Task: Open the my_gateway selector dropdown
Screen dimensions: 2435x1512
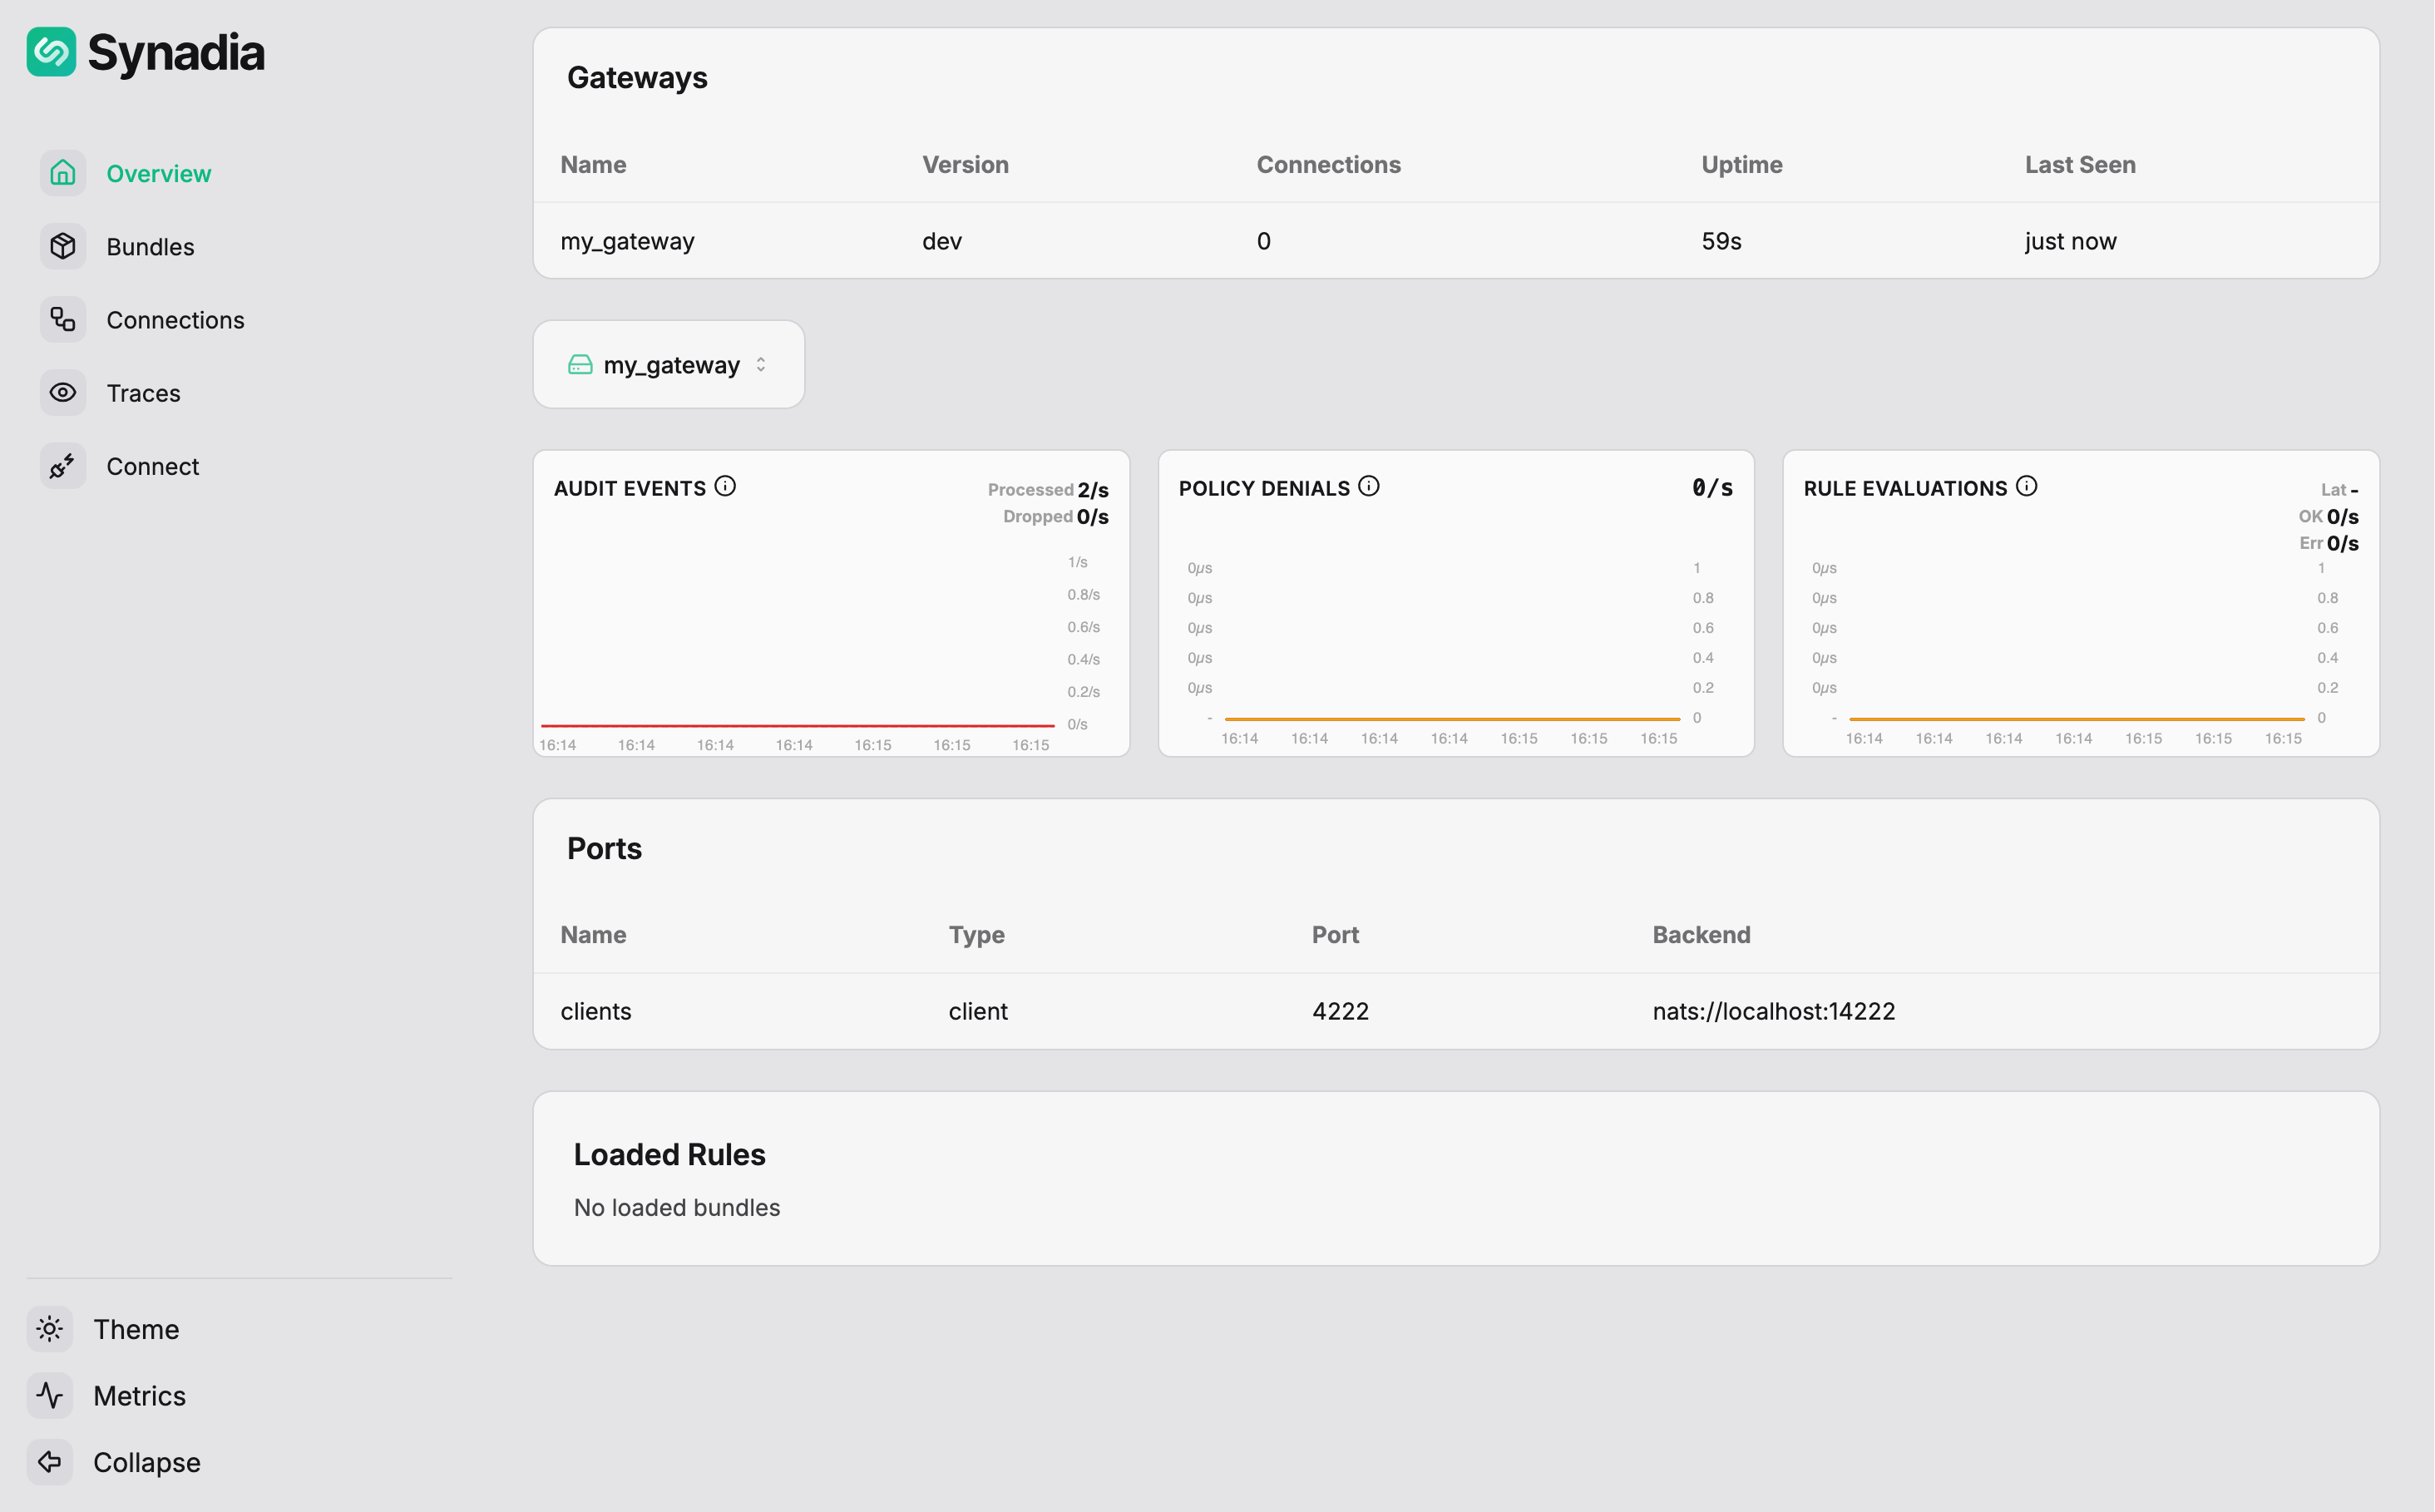Action: pos(669,364)
